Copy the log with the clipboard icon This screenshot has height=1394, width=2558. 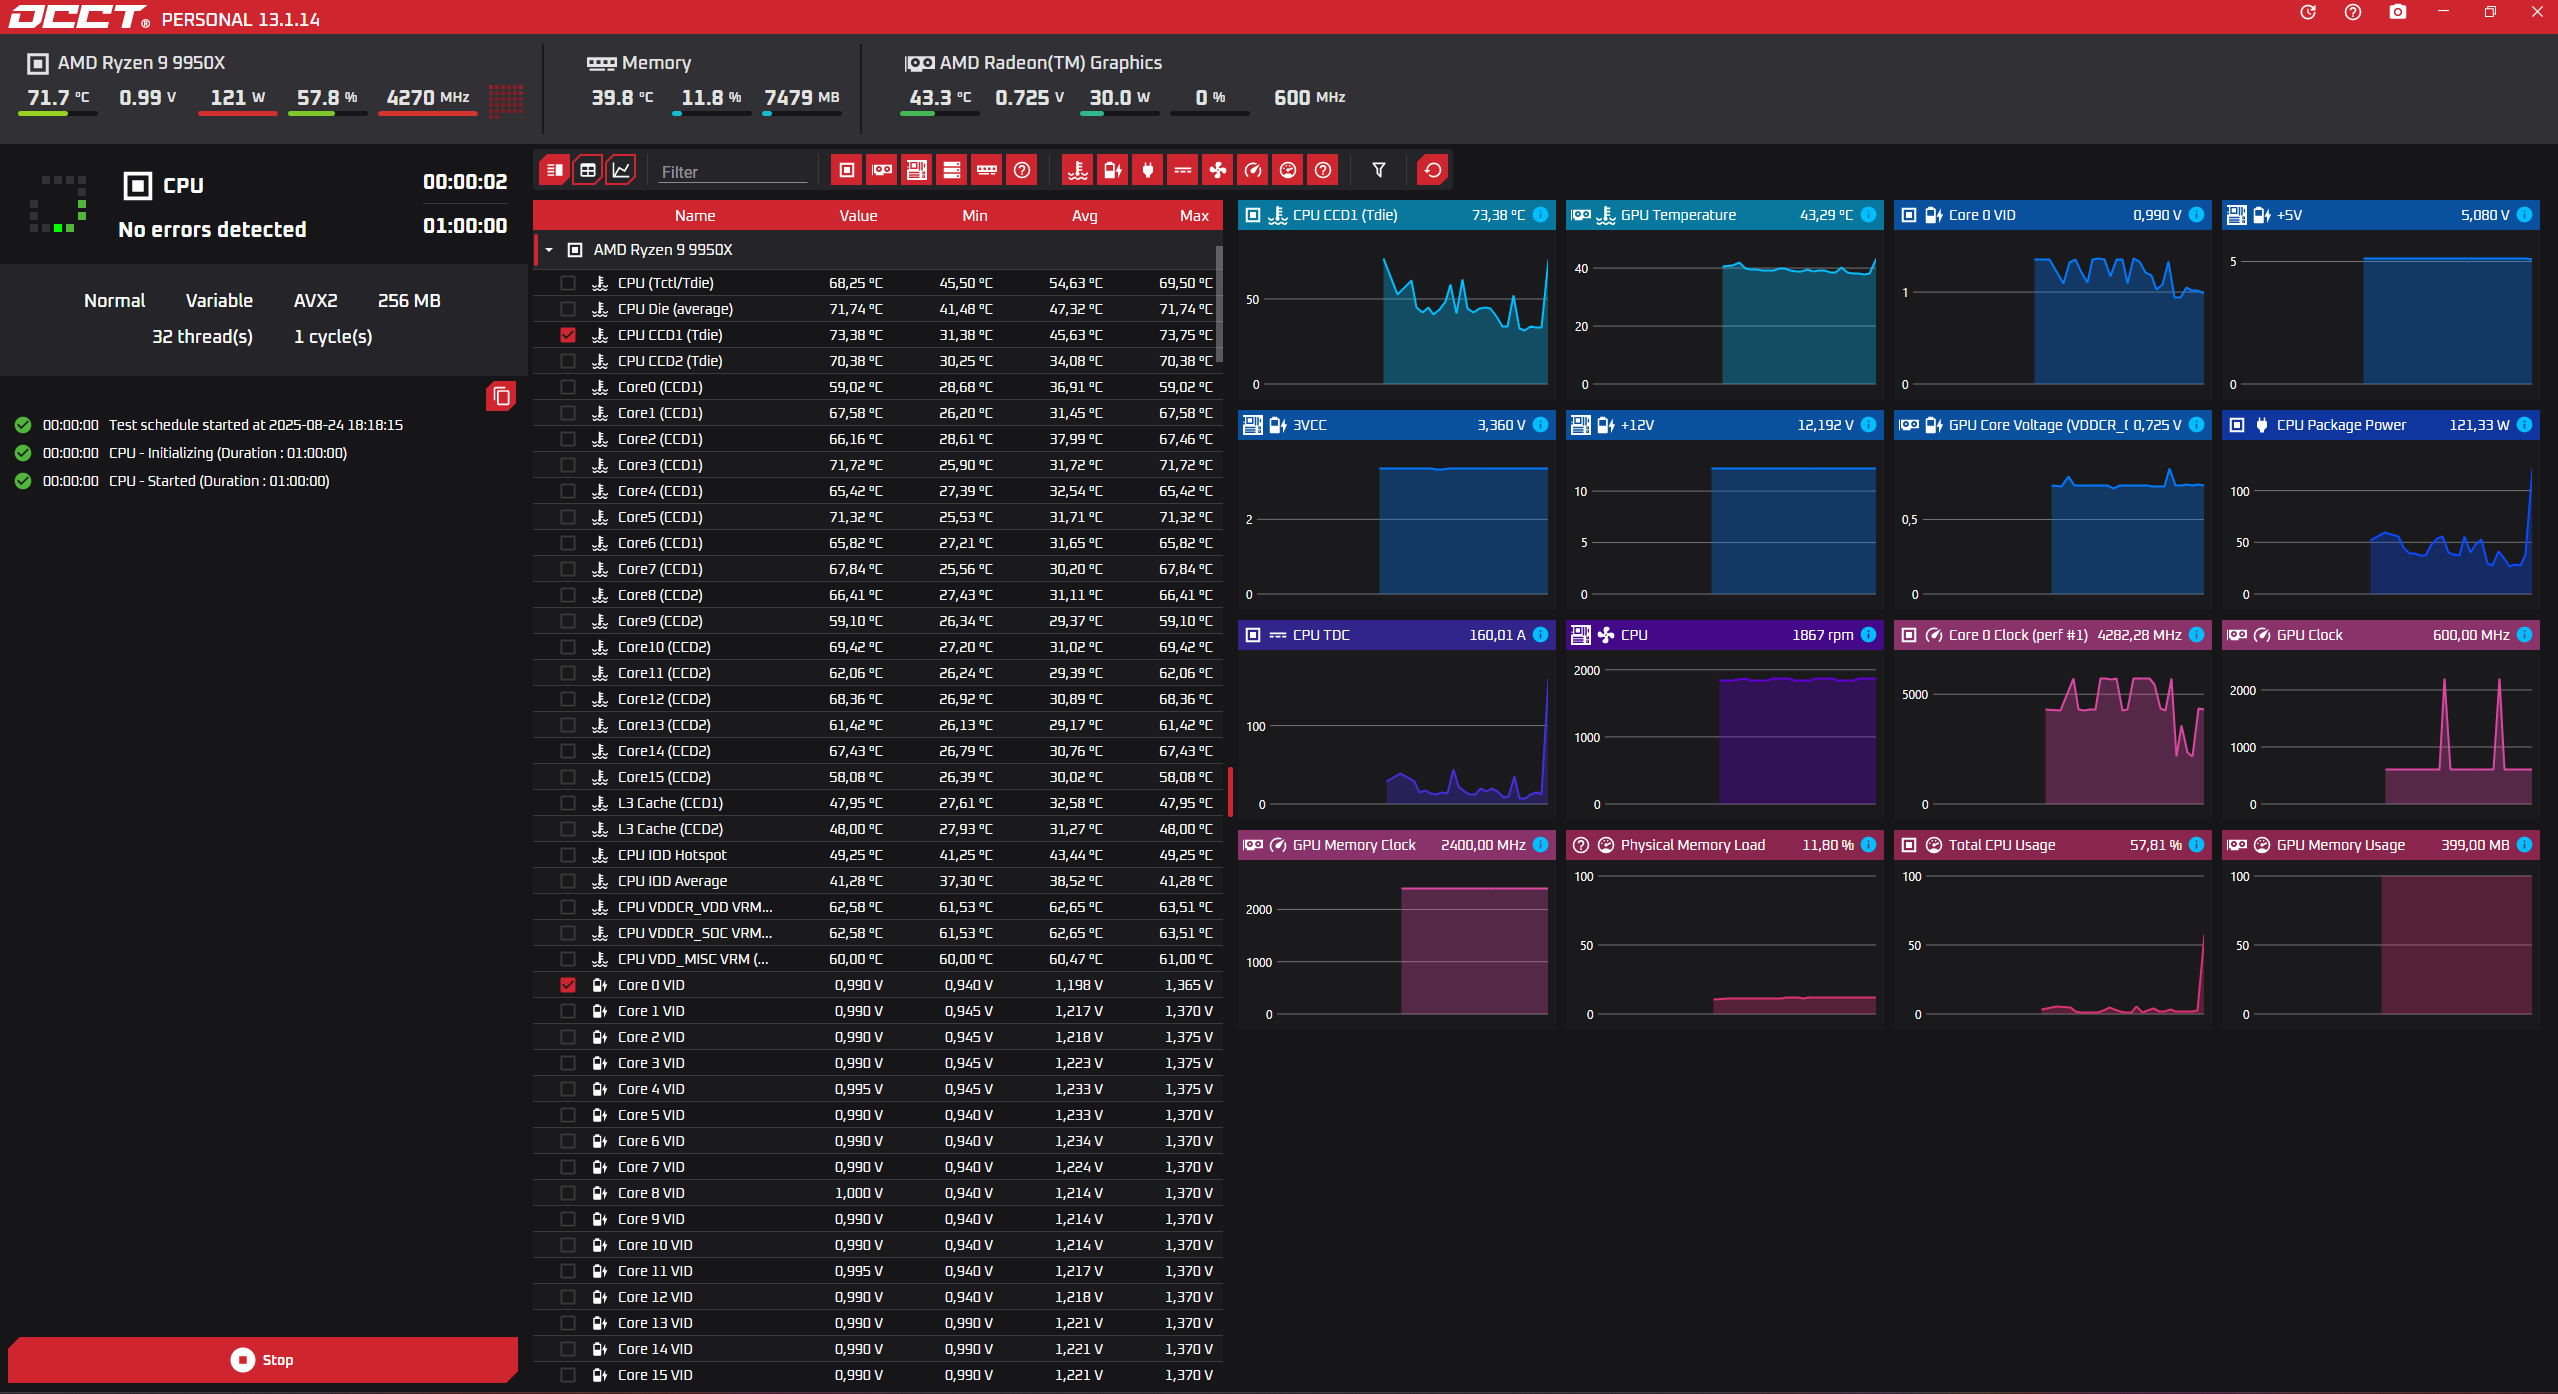point(501,397)
